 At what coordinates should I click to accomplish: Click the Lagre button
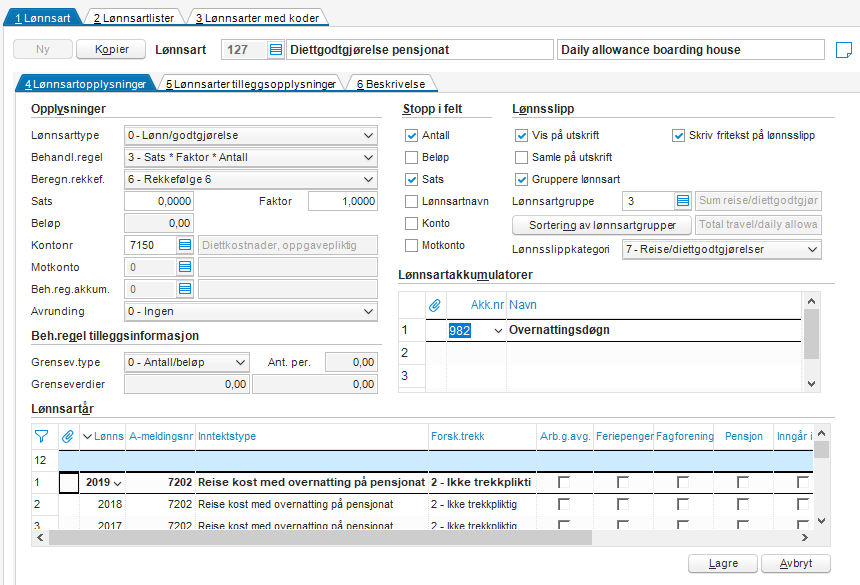tap(723, 564)
